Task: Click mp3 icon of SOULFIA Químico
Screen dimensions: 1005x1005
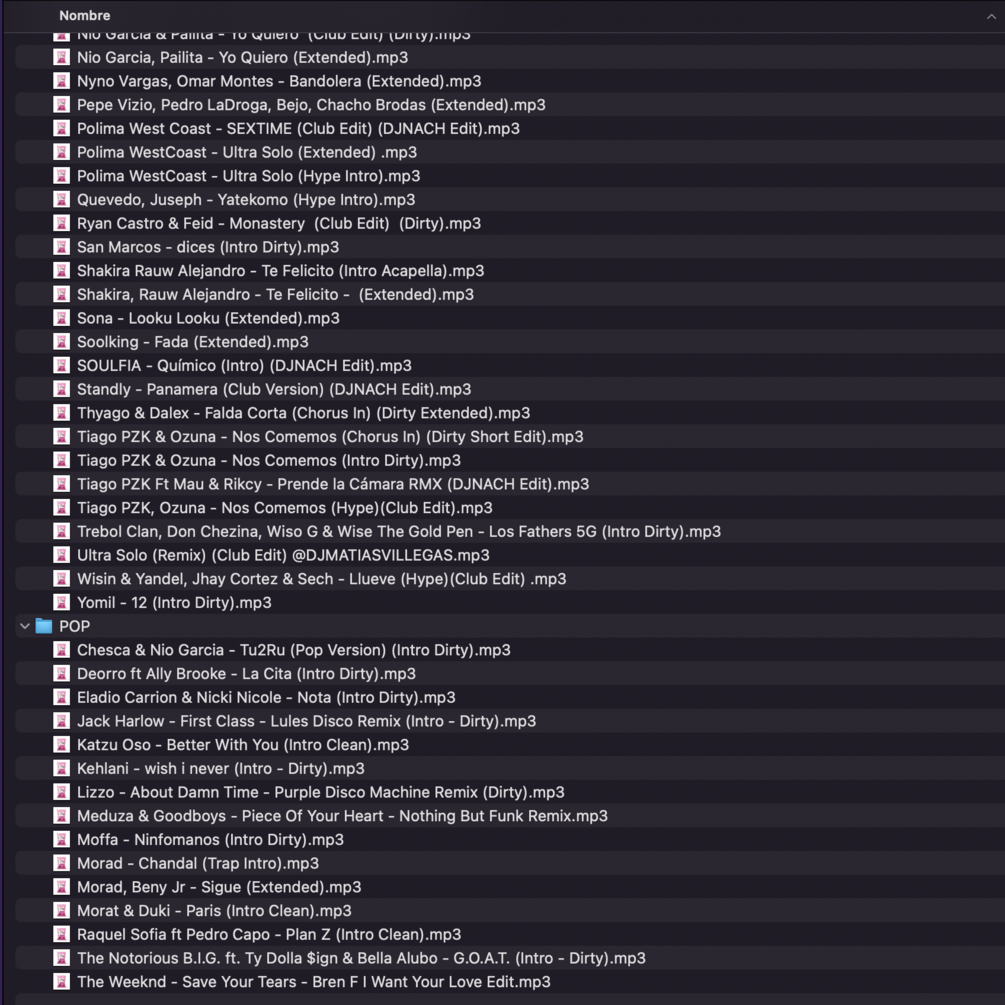Action: pyautogui.click(x=62, y=366)
